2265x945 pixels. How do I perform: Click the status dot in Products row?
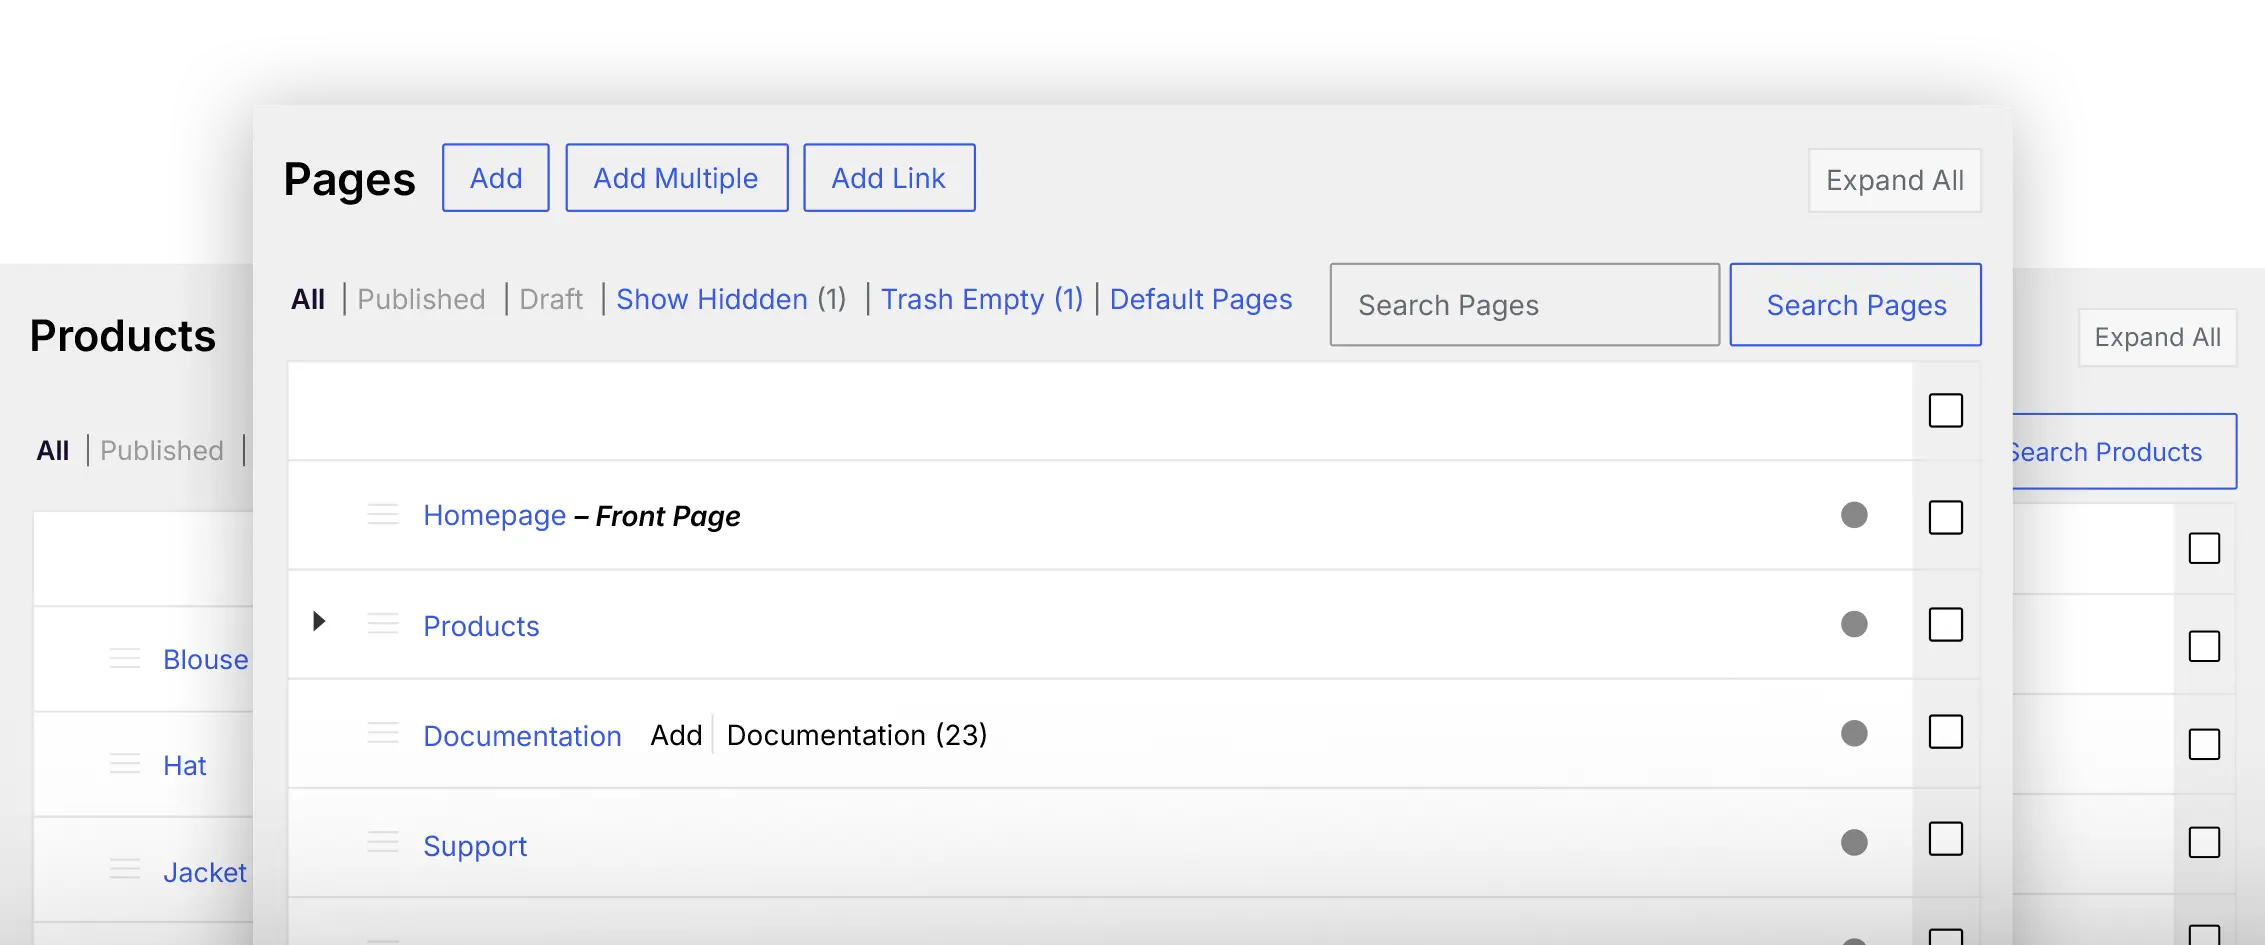coord(1854,624)
